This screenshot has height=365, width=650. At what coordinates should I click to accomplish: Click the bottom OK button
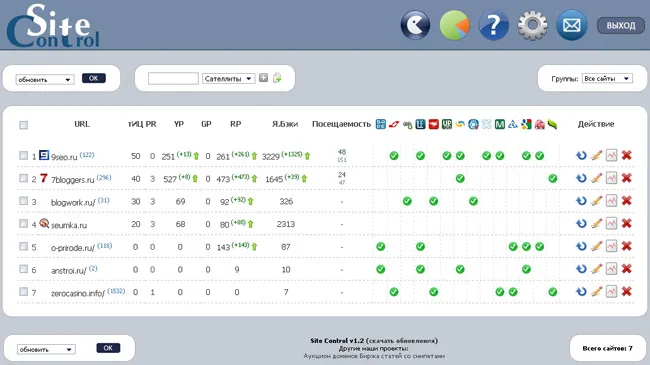pyautogui.click(x=108, y=348)
